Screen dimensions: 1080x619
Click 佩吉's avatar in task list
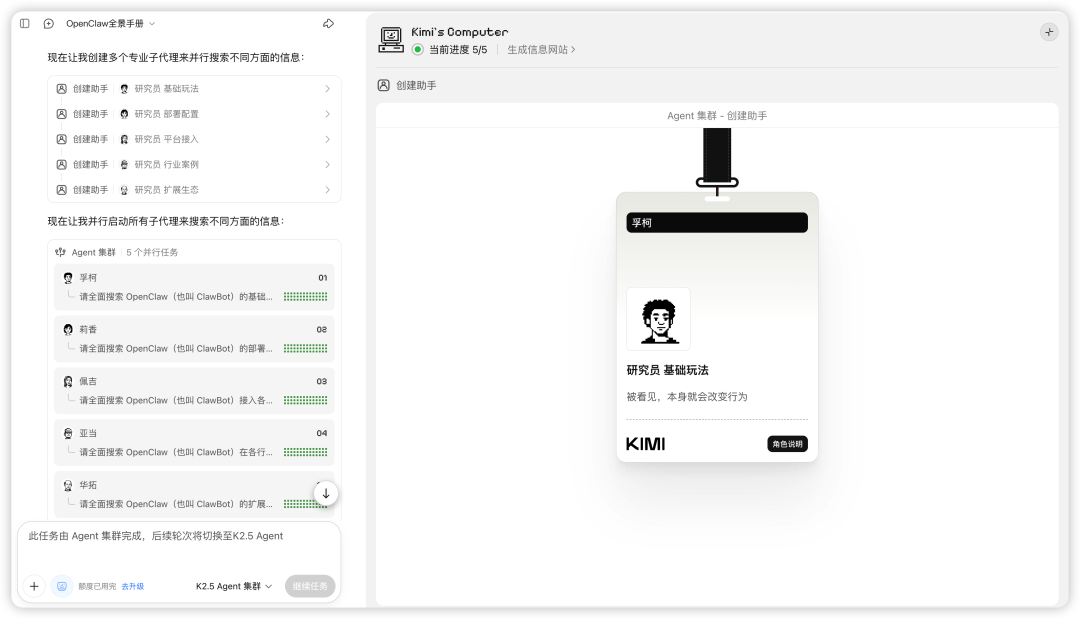point(68,381)
